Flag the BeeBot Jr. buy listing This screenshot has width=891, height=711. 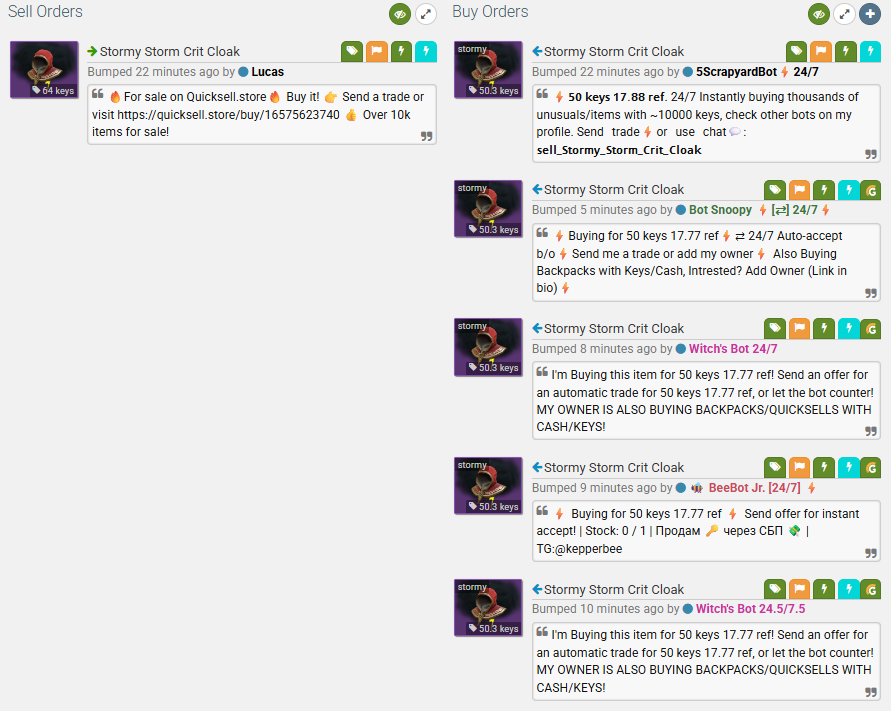click(x=799, y=467)
